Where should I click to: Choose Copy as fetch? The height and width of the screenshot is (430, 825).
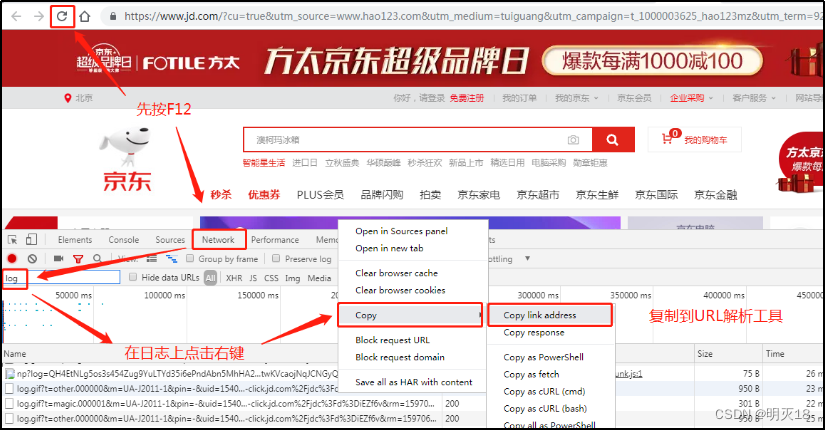[531, 375]
